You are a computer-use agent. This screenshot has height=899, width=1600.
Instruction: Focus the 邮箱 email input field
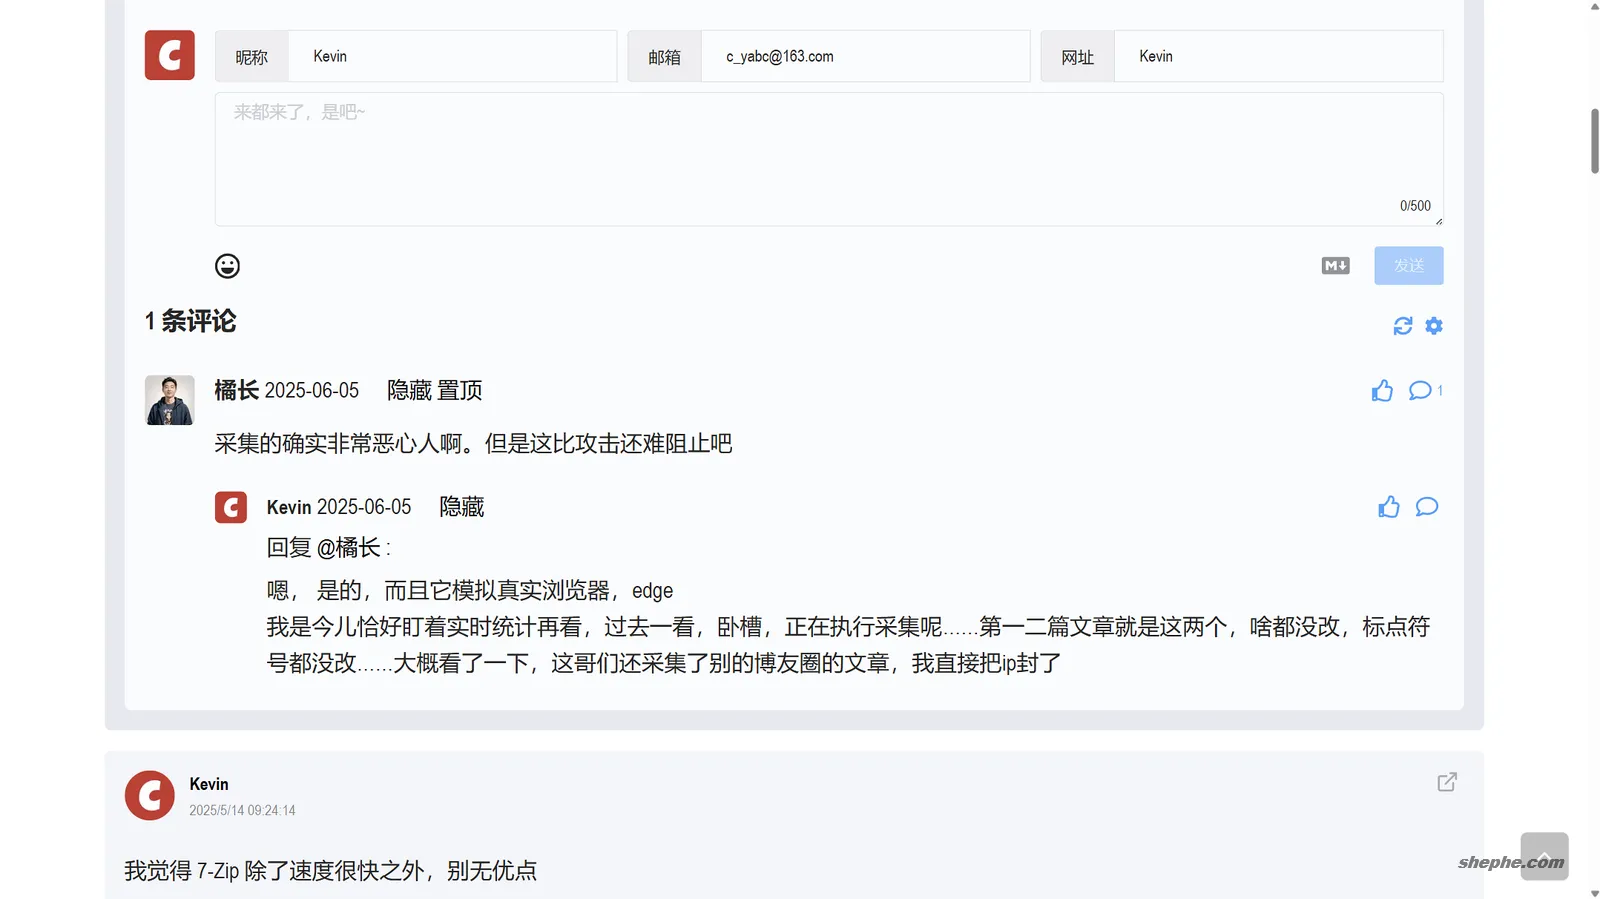coord(864,57)
